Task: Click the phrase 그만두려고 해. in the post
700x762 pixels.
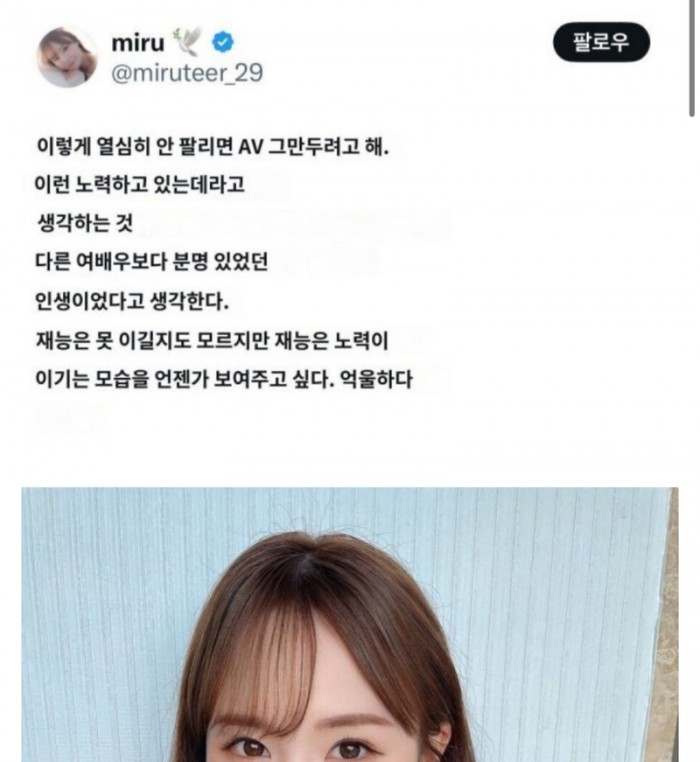Action: click(329, 146)
